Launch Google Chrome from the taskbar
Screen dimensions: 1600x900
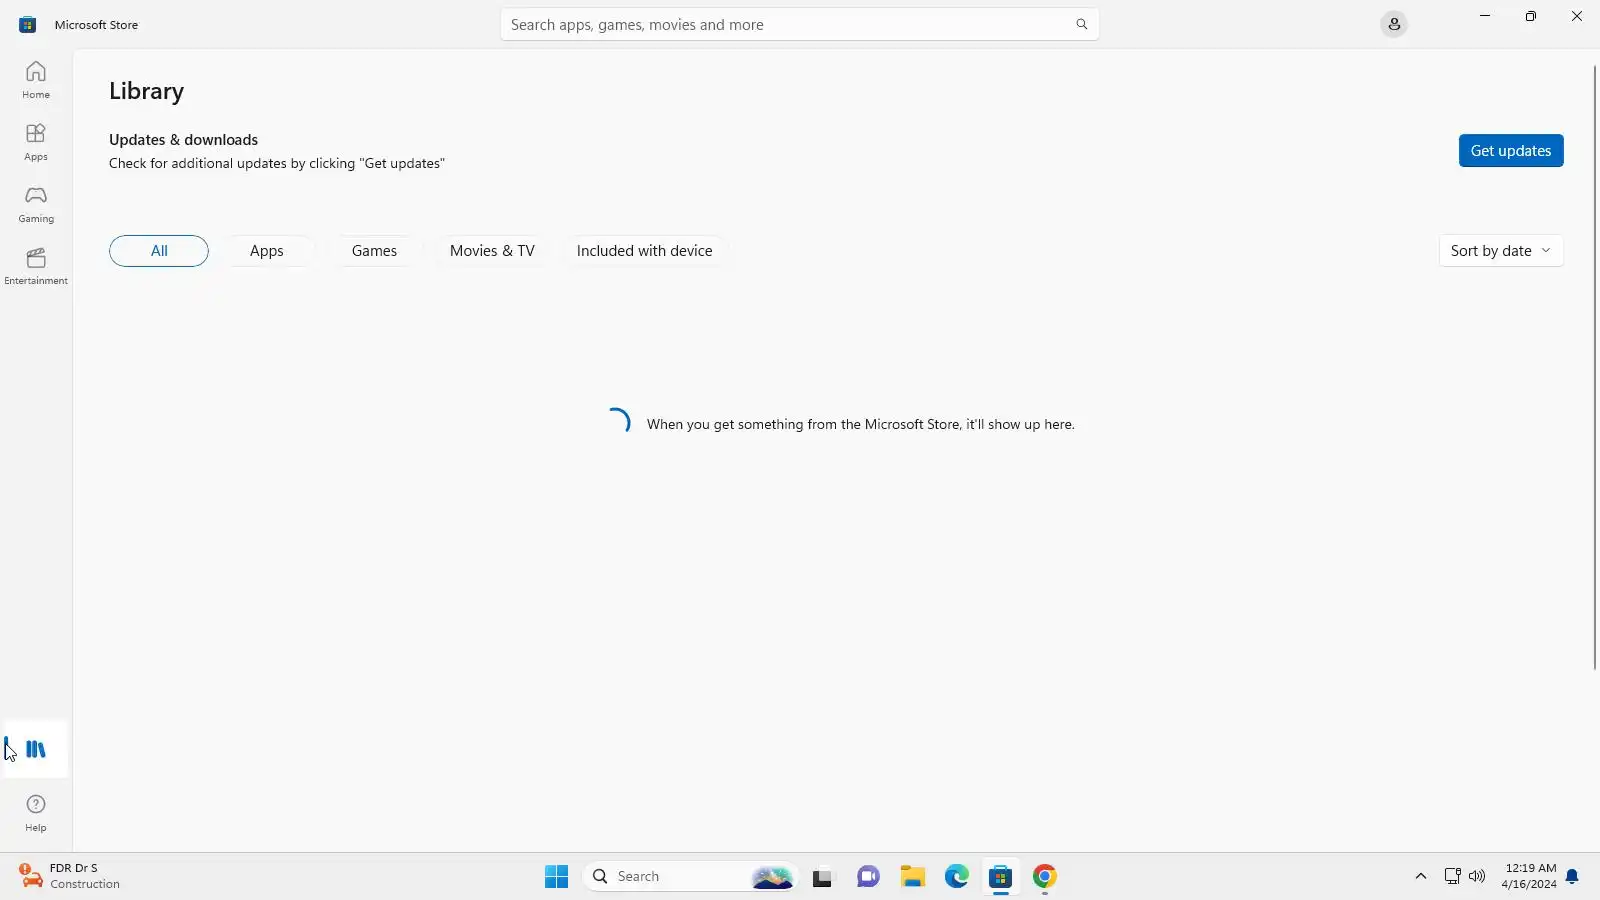tap(1045, 877)
